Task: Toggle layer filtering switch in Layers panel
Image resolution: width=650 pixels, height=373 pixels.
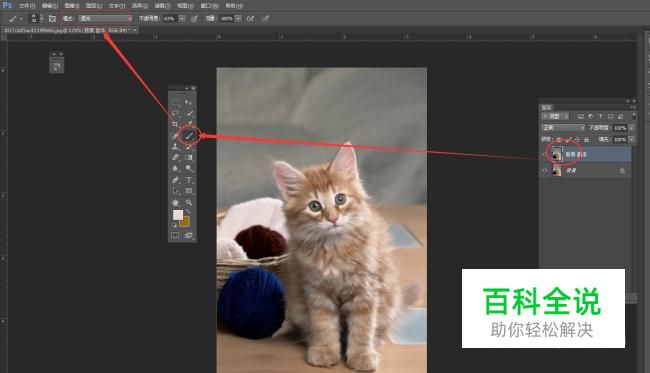Action: pos(633,116)
